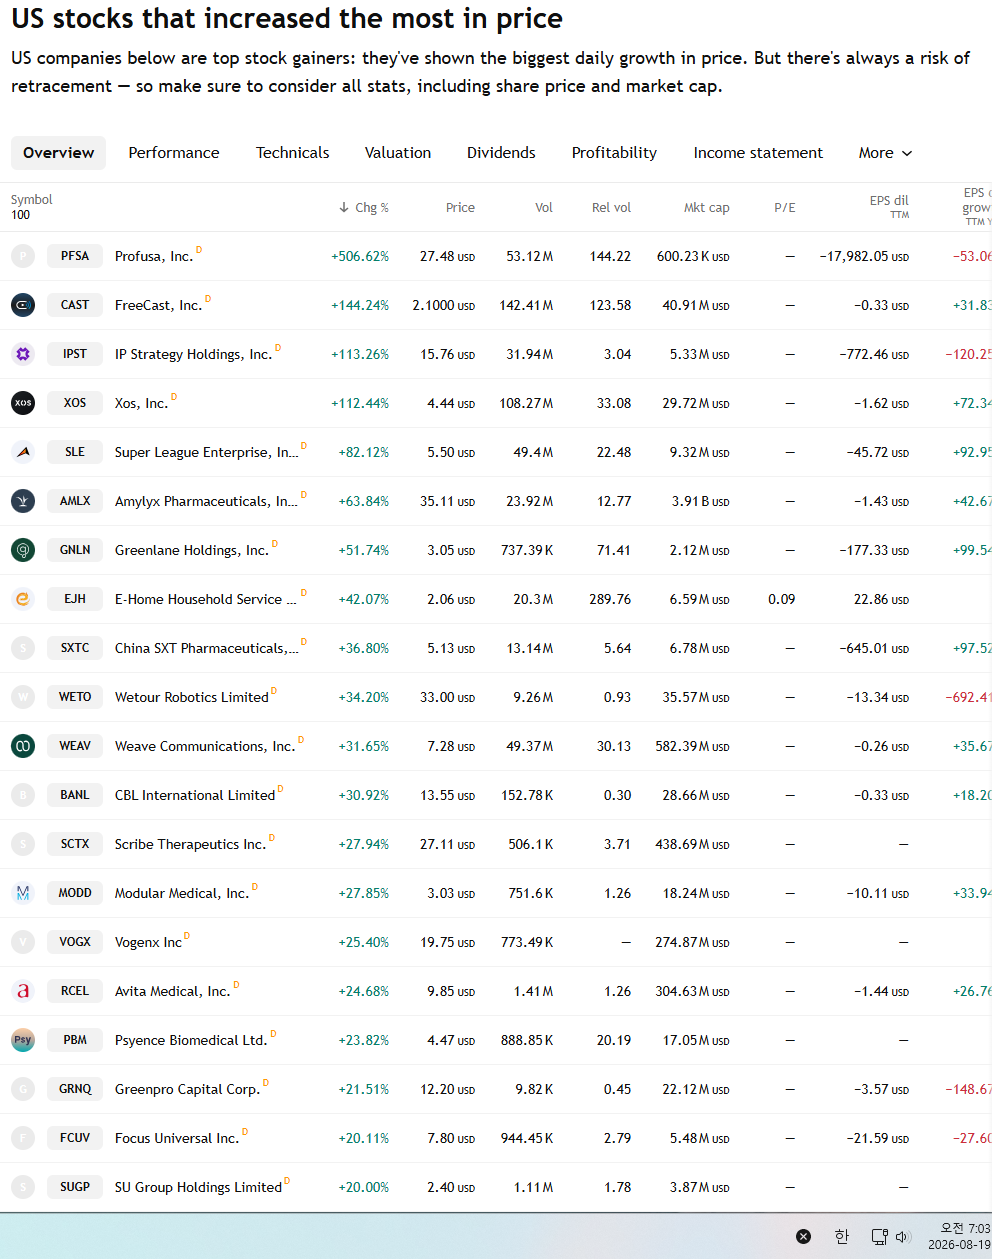
Task: Click the Modular Medical logo icon
Action: click(x=23, y=893)
